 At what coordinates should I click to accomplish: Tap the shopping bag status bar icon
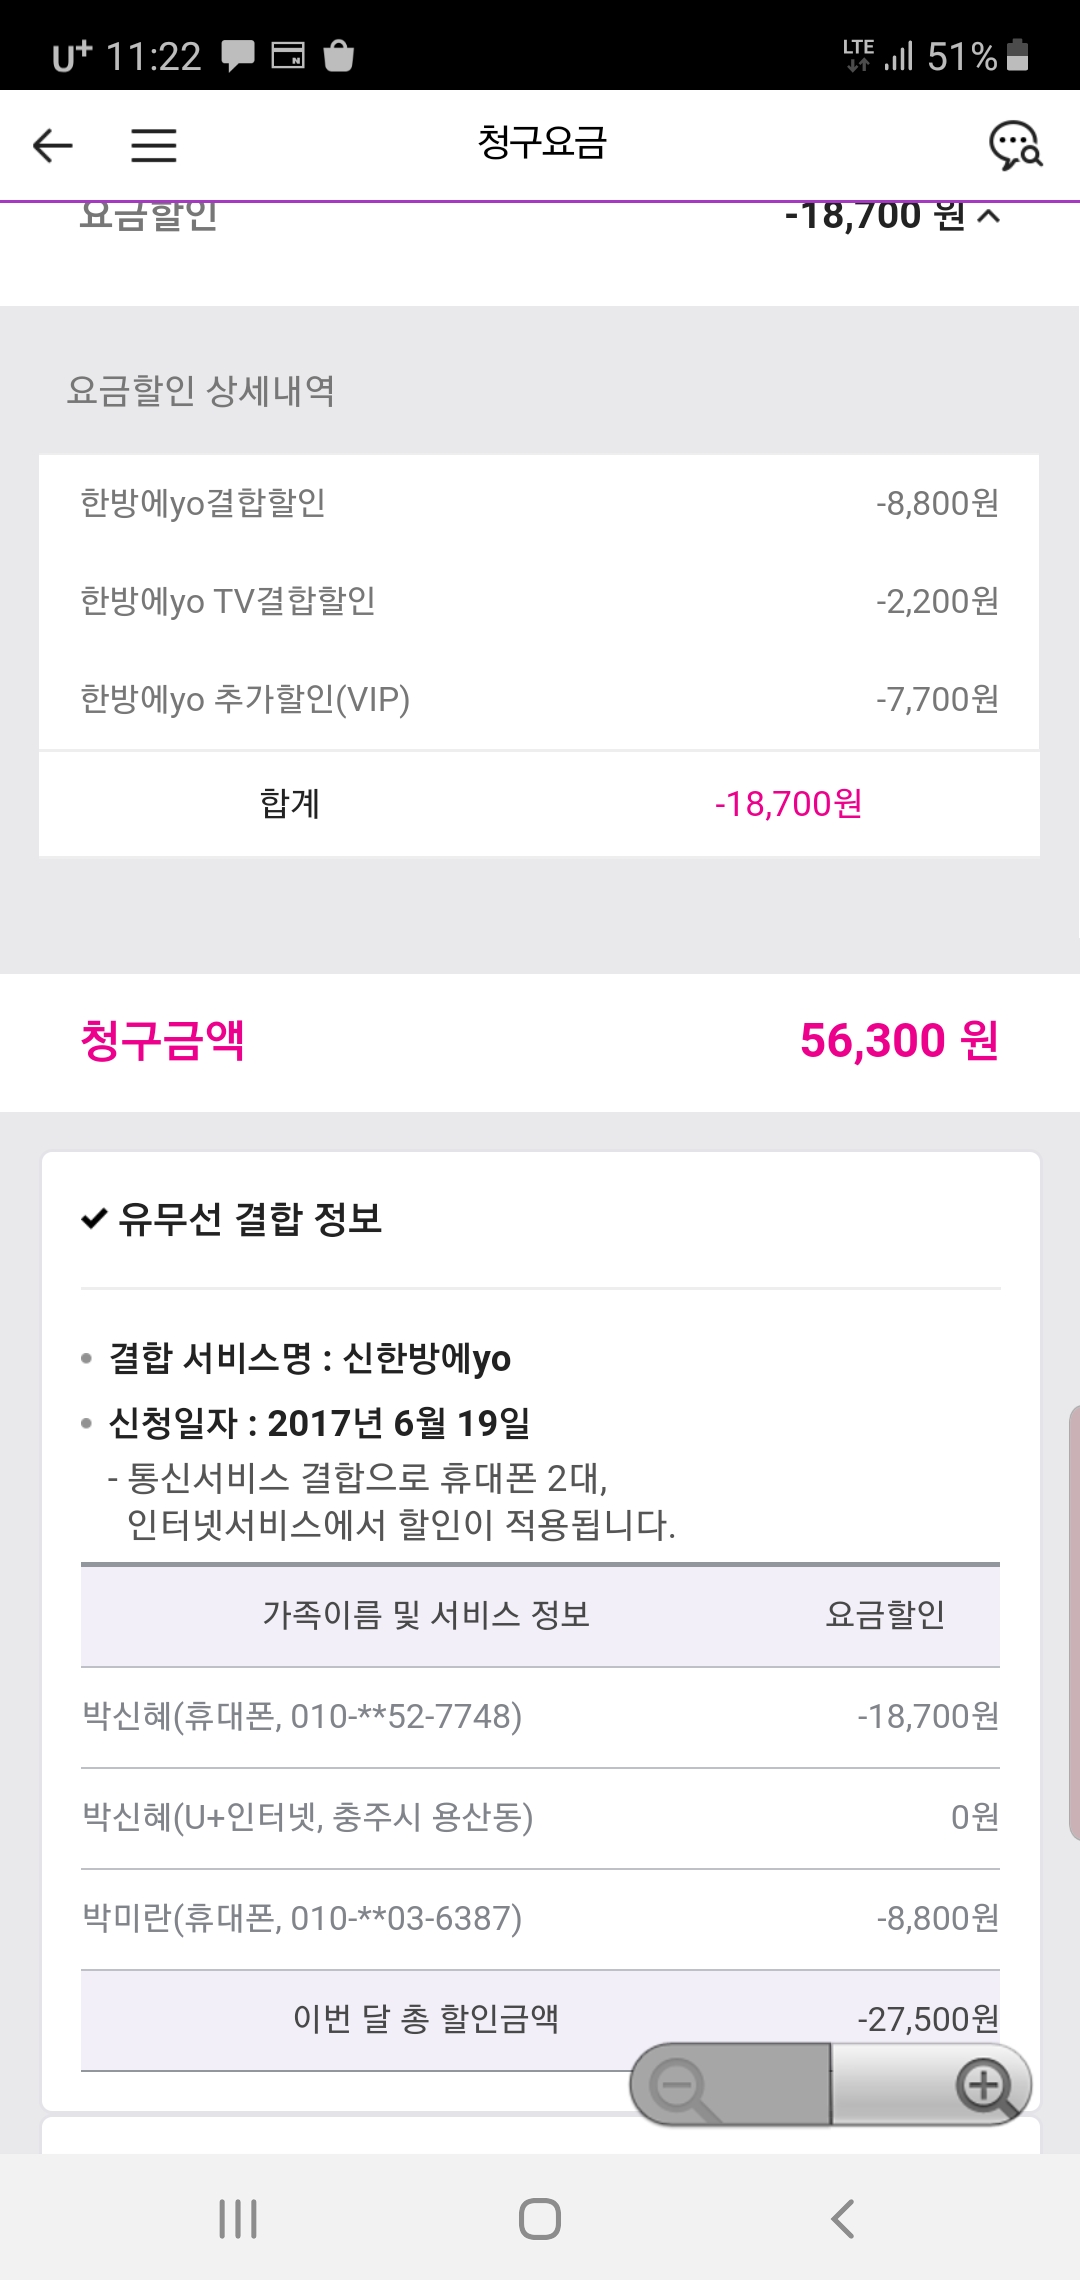click(339, 56)
